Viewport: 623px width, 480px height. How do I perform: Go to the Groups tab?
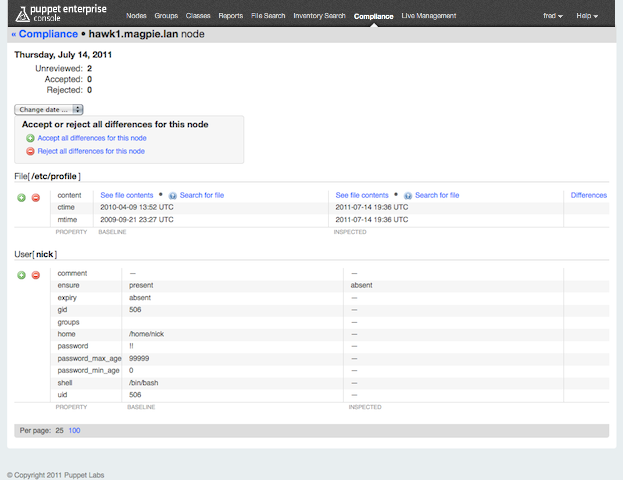tap(166, 16)
